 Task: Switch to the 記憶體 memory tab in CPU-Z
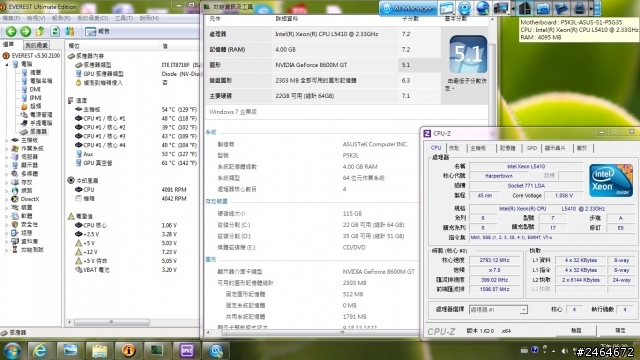coord(508,148)
